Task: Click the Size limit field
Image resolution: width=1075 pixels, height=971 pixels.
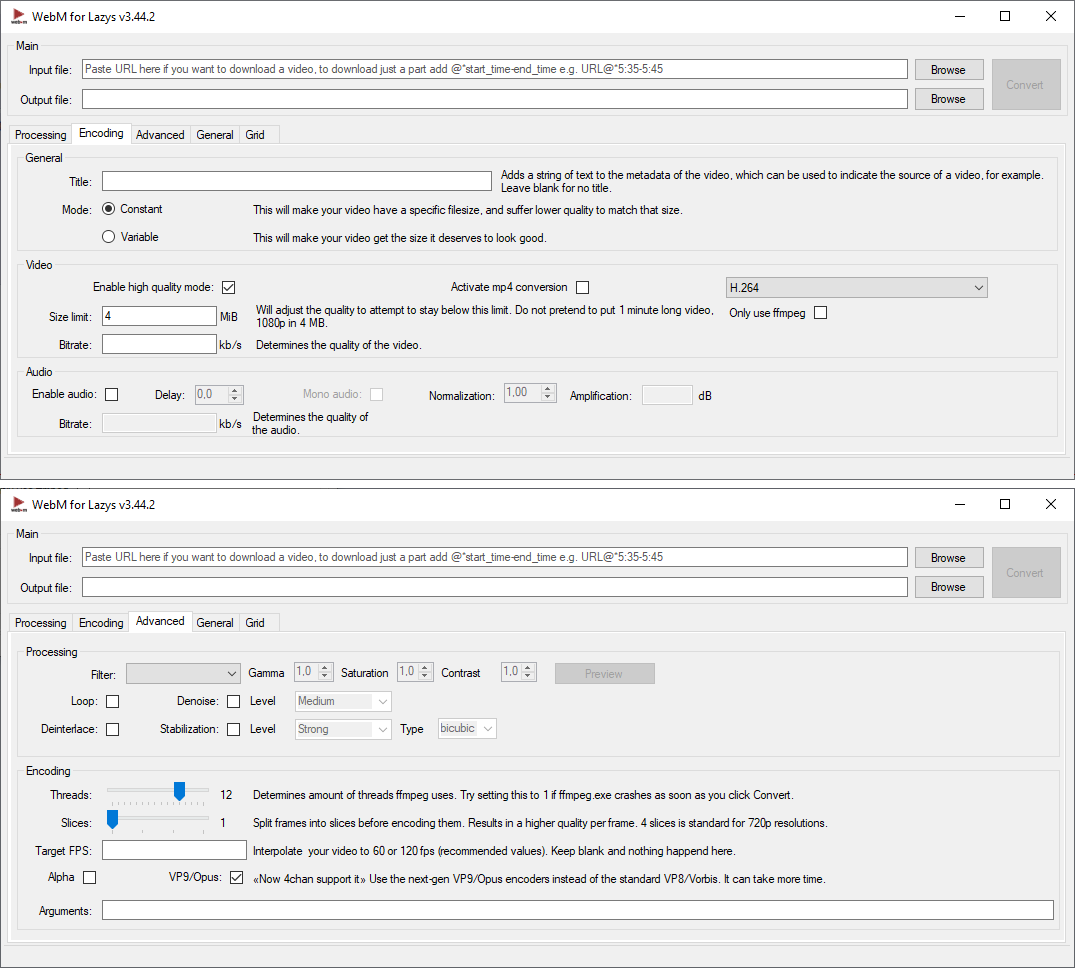Action: coord(159,316)
